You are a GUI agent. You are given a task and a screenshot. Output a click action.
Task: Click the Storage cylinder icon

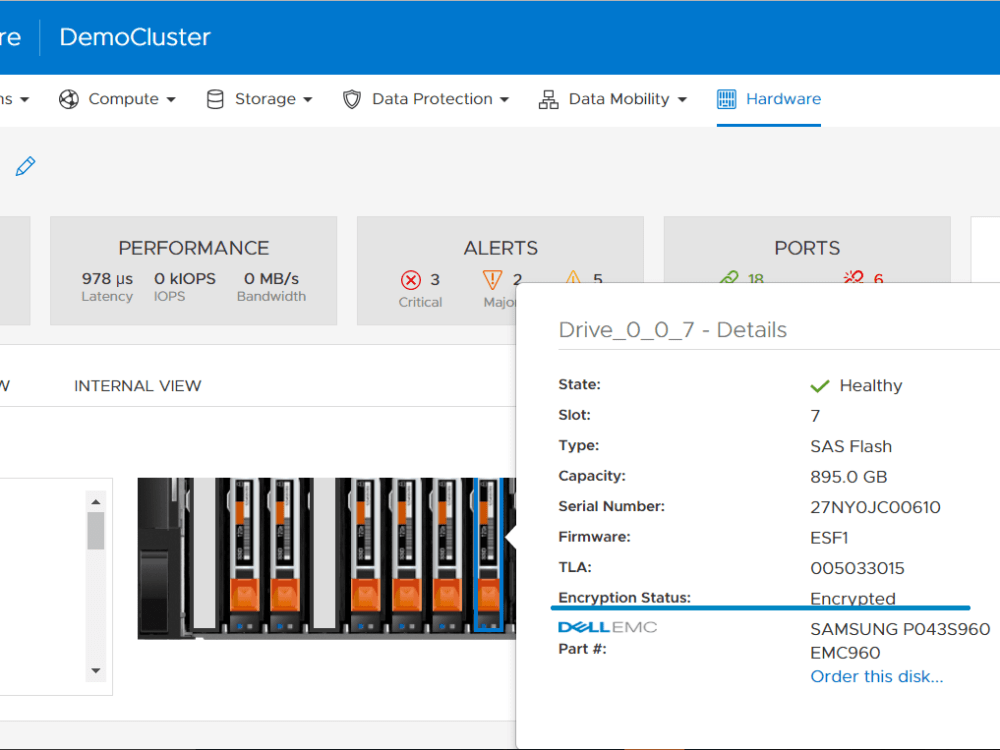coord(216,99)
